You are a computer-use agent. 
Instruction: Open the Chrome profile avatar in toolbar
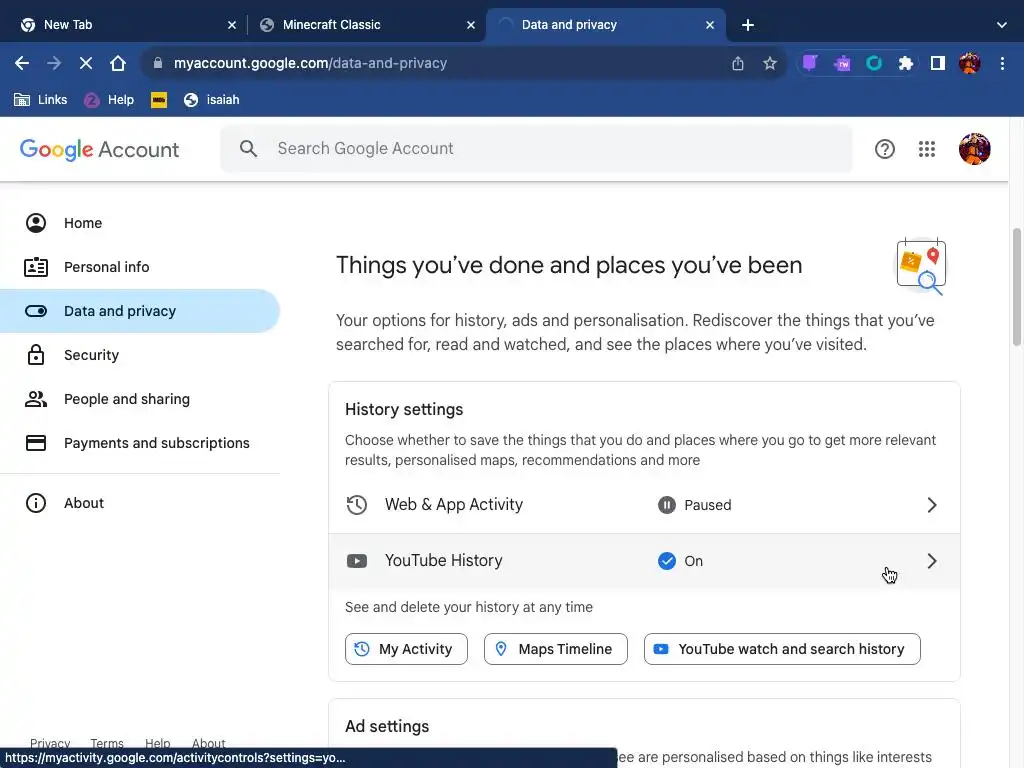pyautogui.click(x=970, y=63)
